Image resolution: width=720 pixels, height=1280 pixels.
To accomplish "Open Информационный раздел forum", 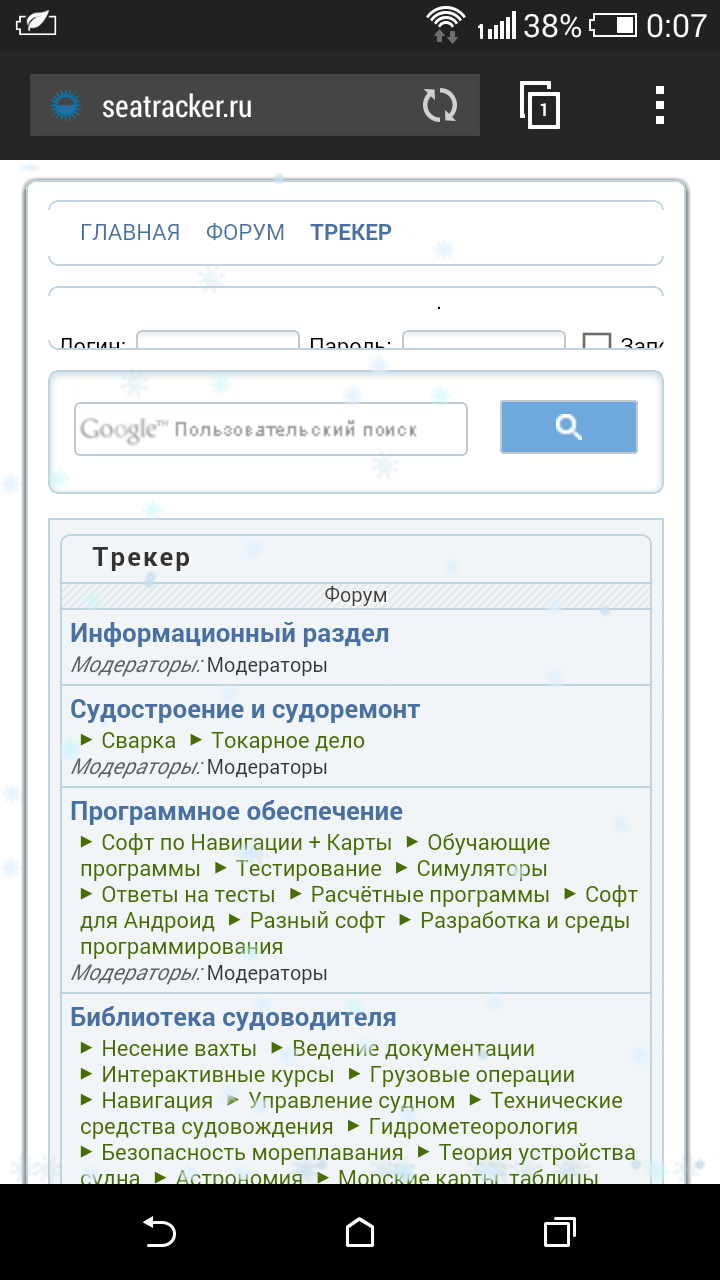I will (x=229, y=633).
